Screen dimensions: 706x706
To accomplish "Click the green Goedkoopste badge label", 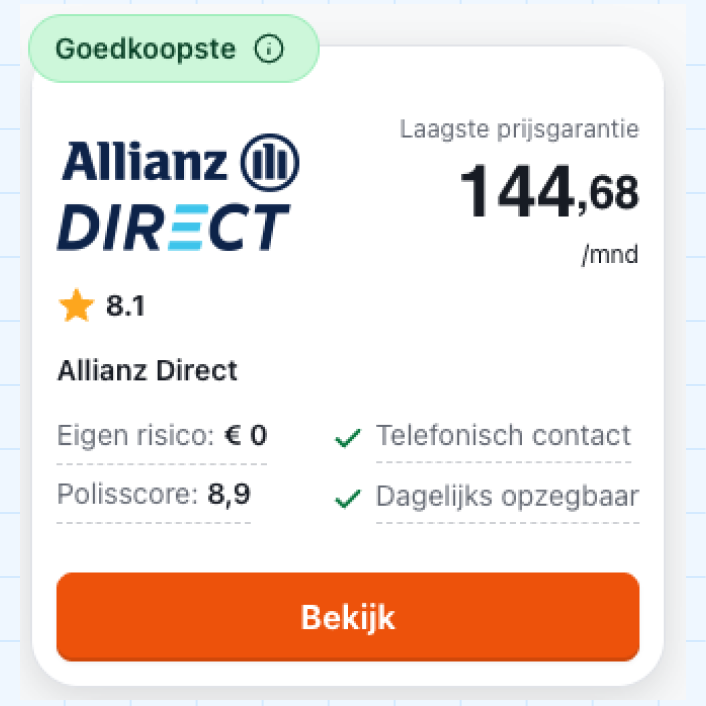I will click(x=146, y=48).
